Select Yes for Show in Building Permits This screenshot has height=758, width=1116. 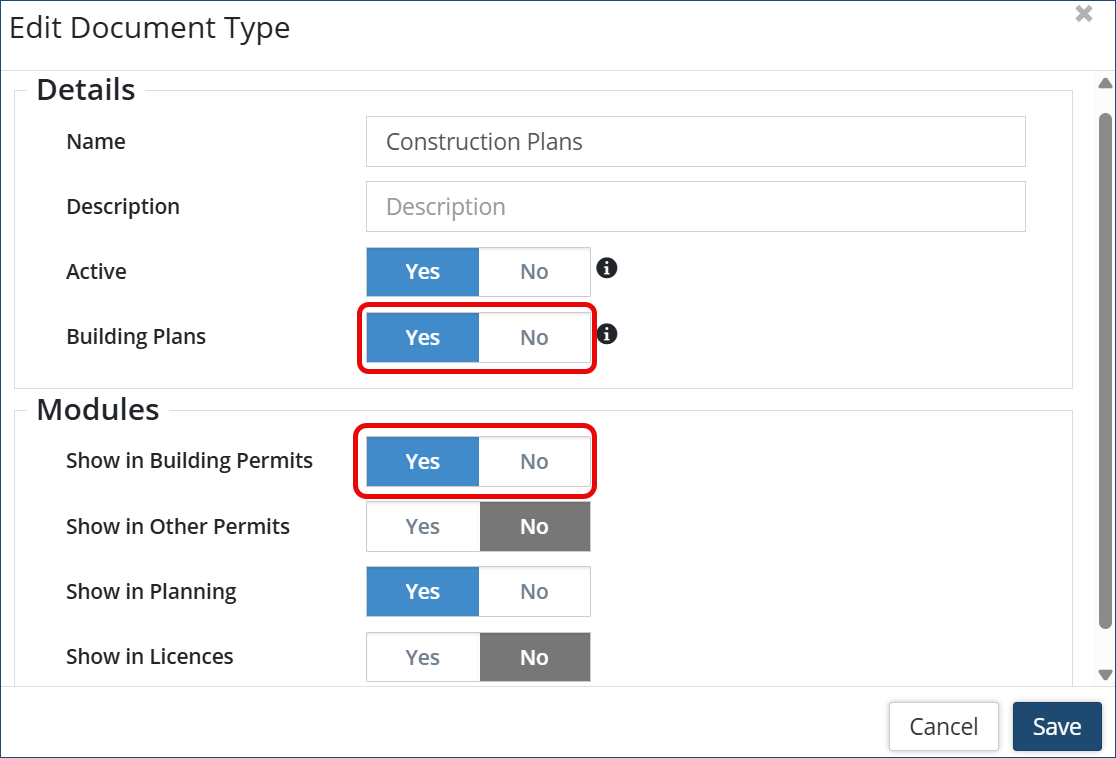click(423, 462)
